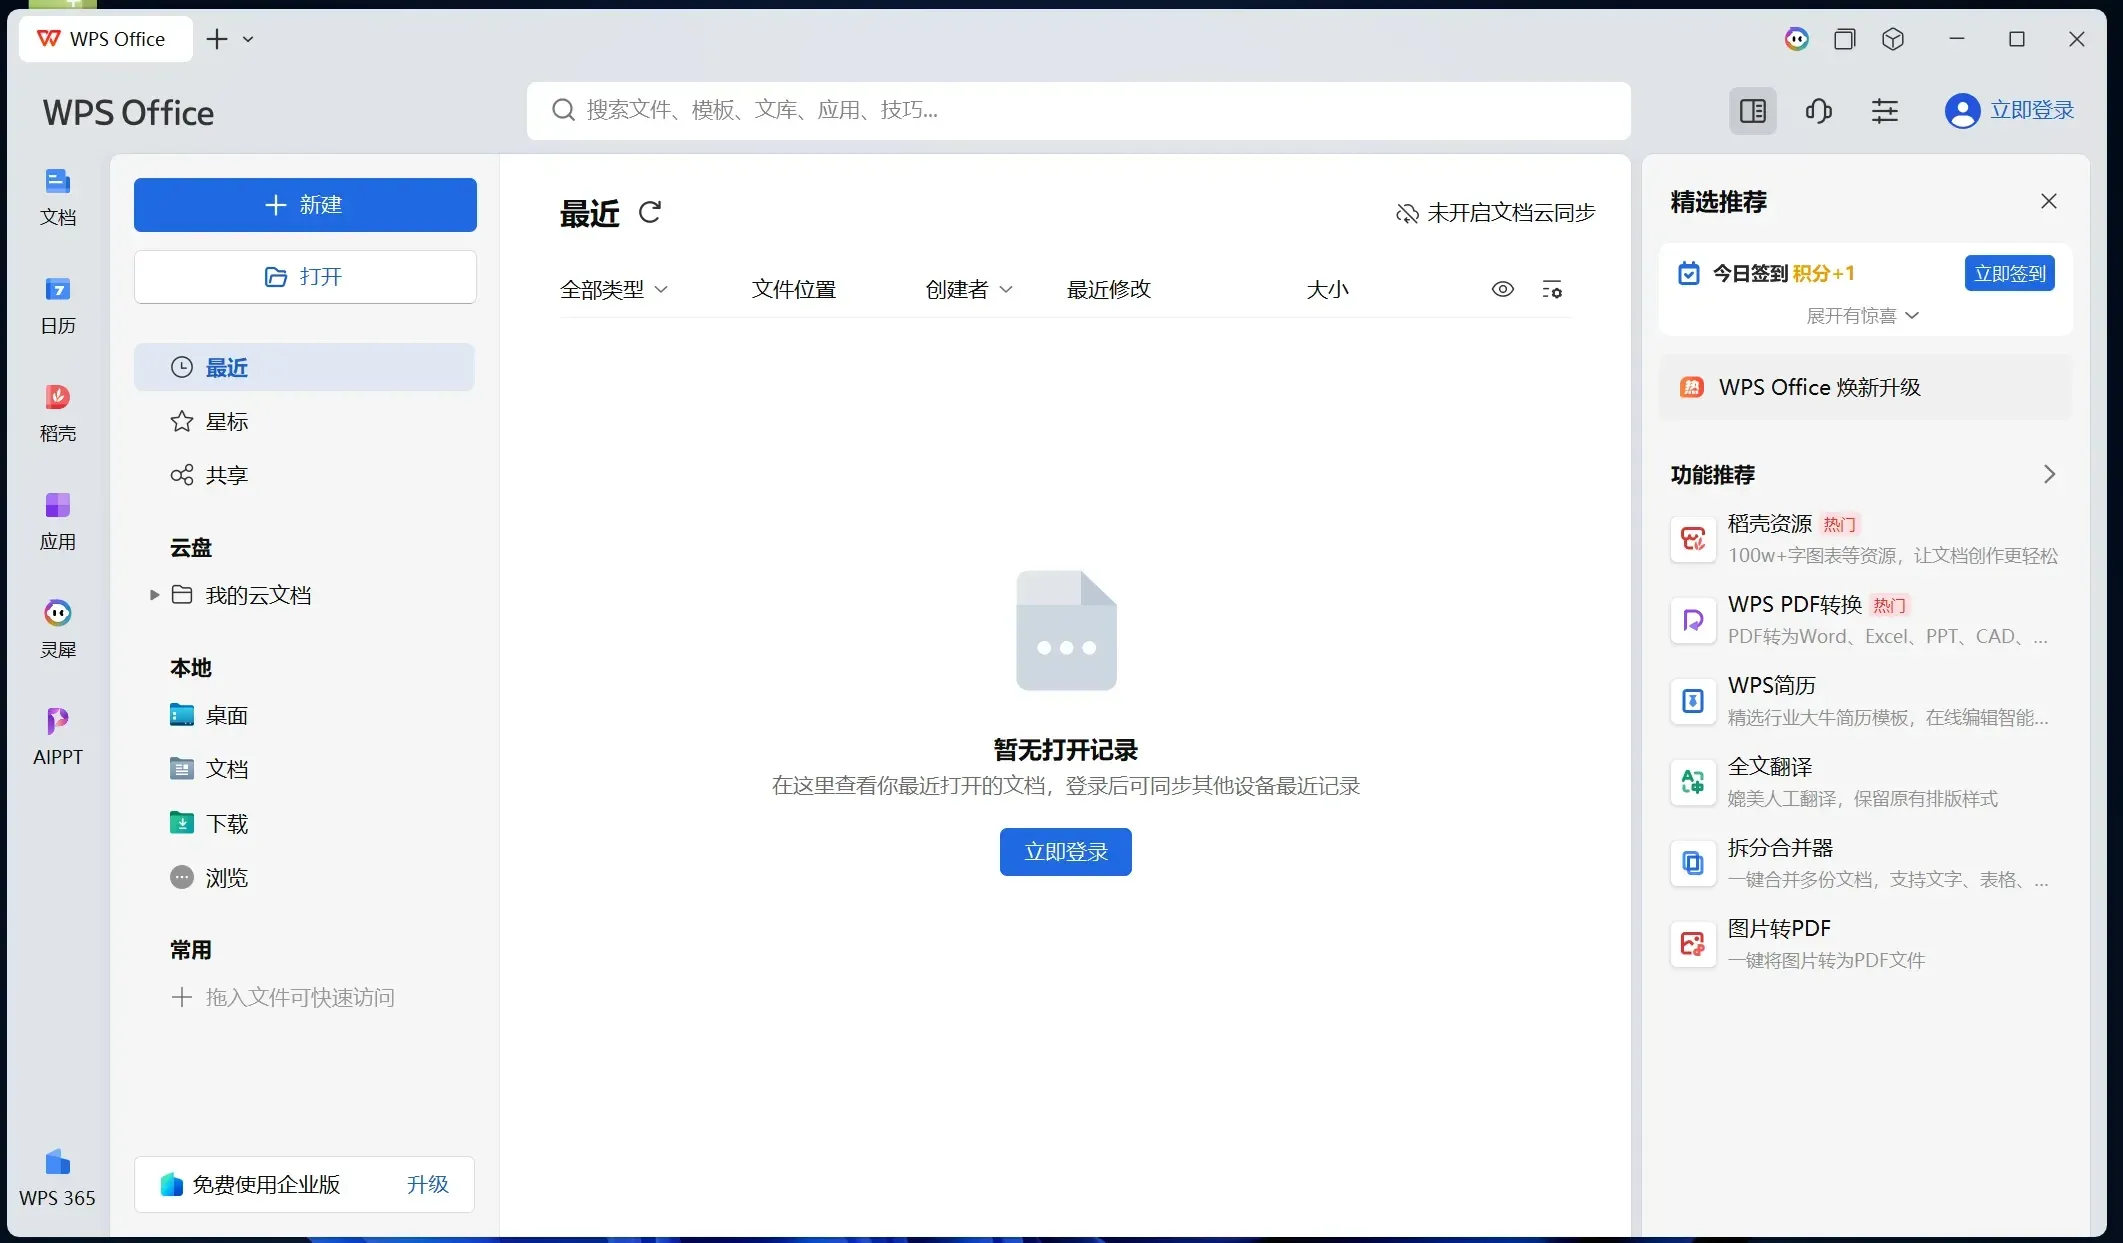The height and width of the screenshot is (1243, 2123).
Task: Click the 大小 column header
Action: [x=1327, y=289]
